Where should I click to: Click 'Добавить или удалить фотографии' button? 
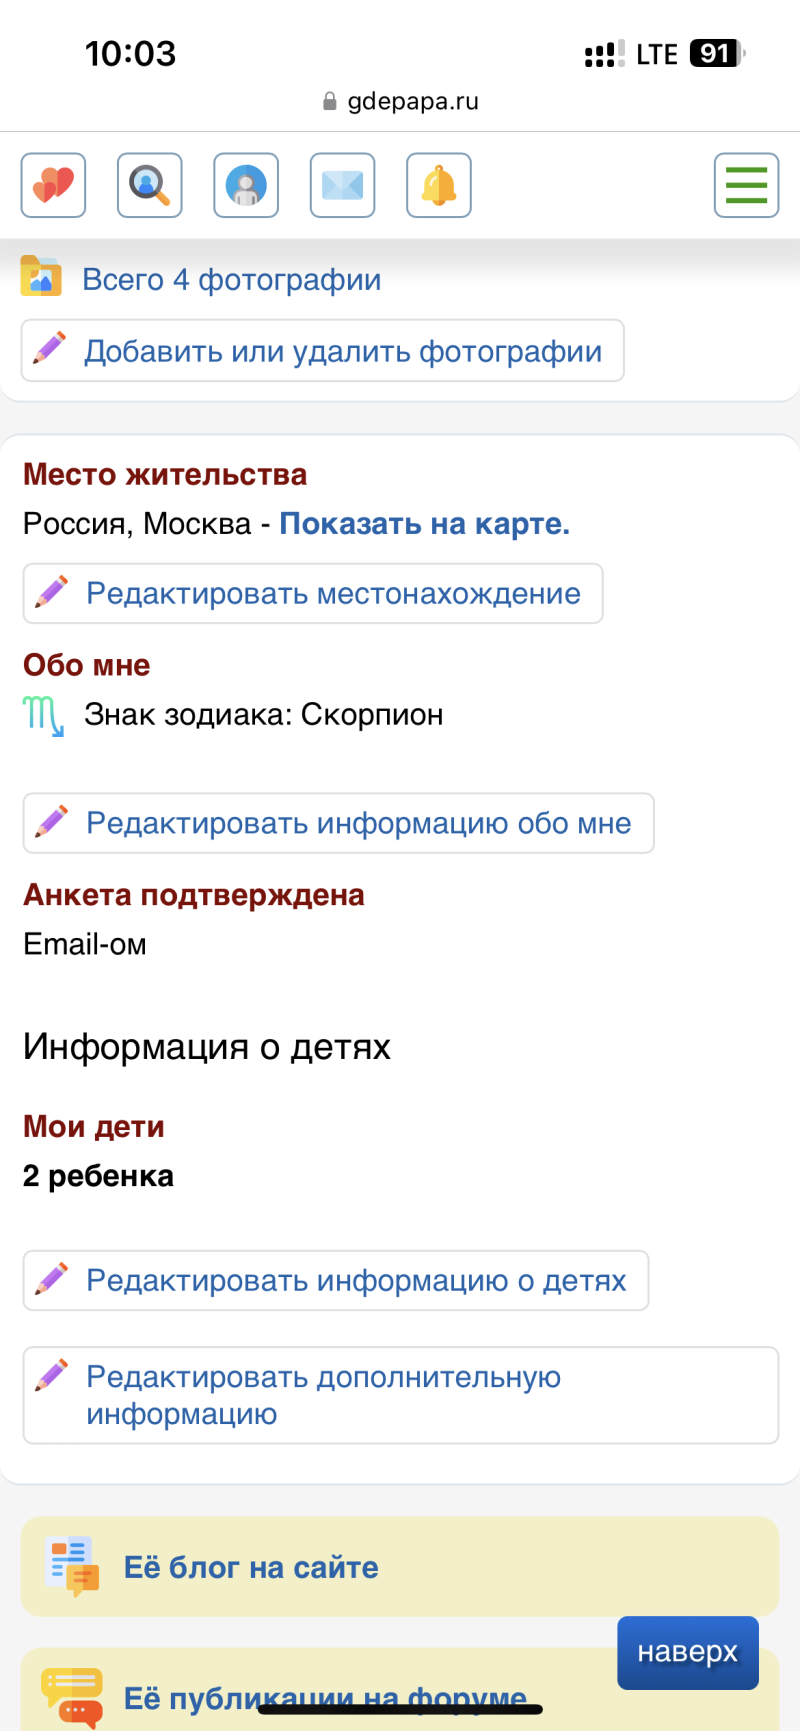(x=323, y=351)
